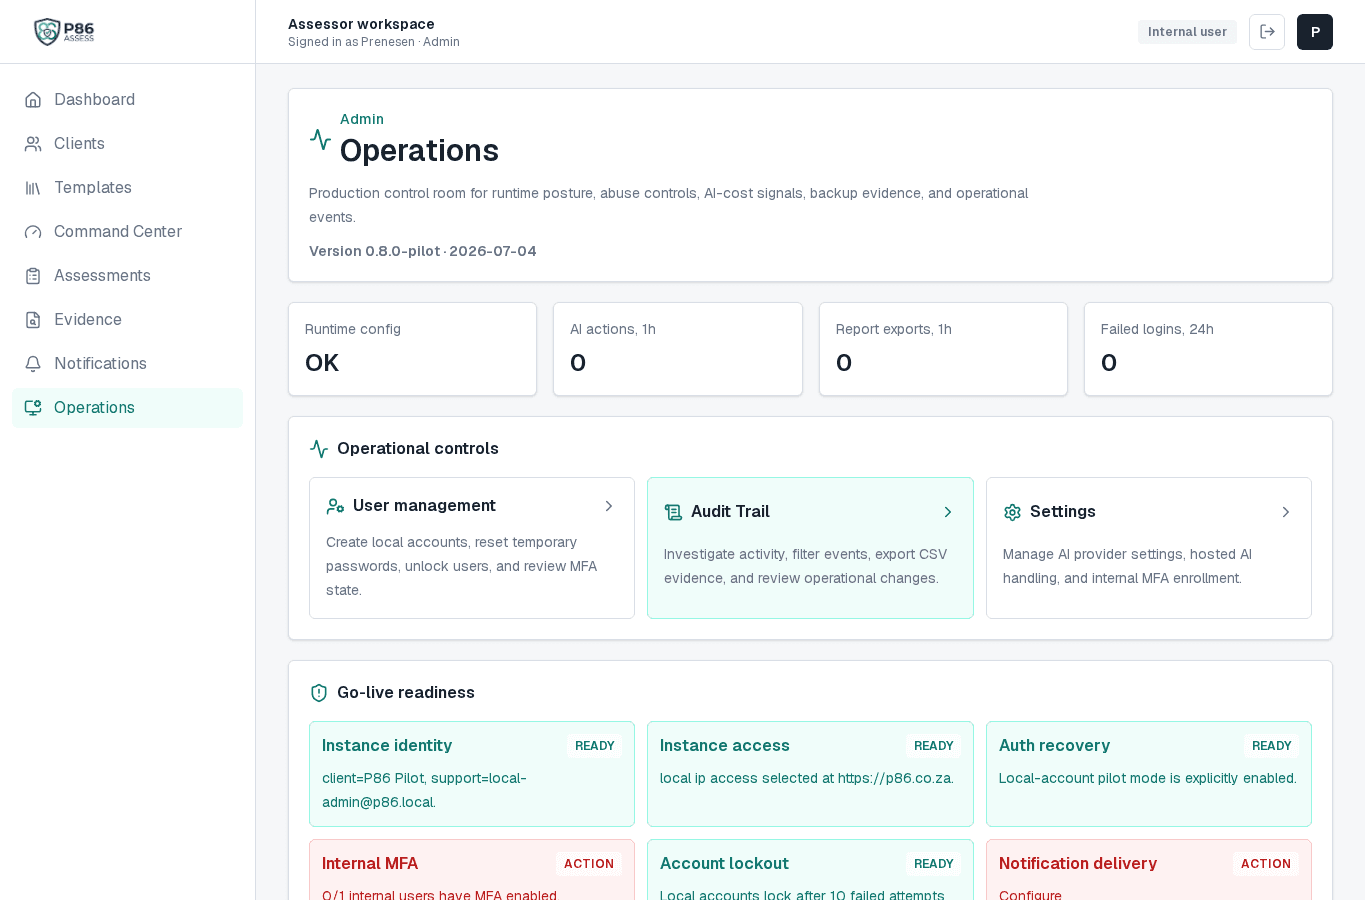
Task: Click the Audit Trail scroll icon
Action: 673,512
